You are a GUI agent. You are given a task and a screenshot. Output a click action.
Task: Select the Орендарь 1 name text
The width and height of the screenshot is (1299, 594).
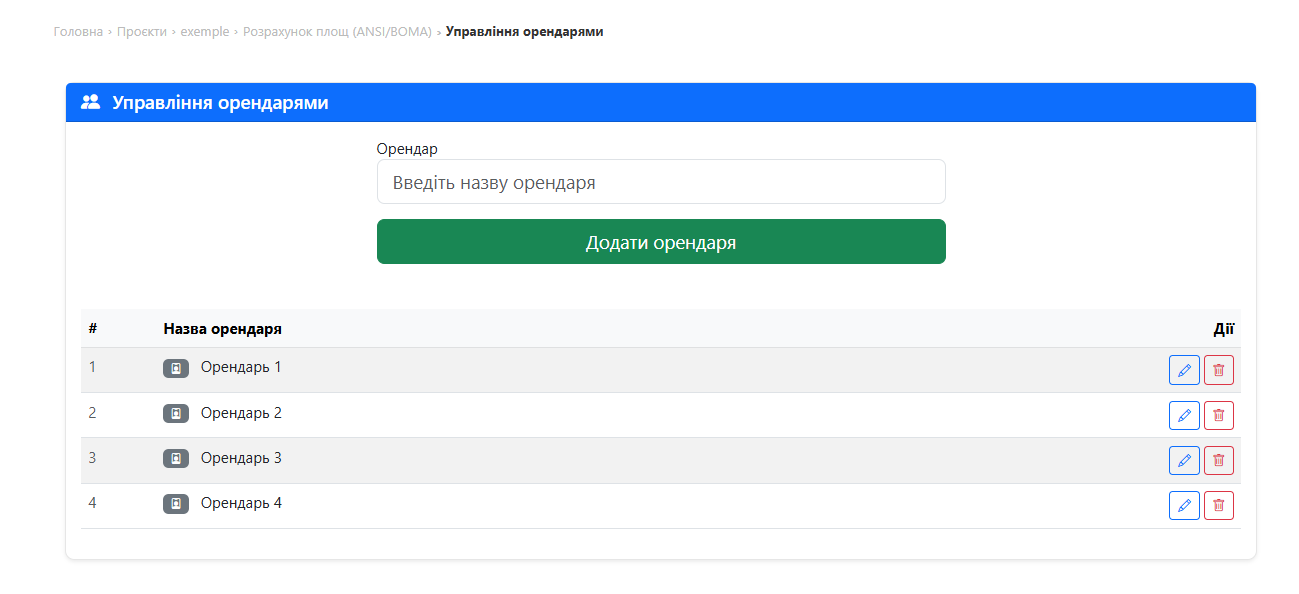(241, 367)
